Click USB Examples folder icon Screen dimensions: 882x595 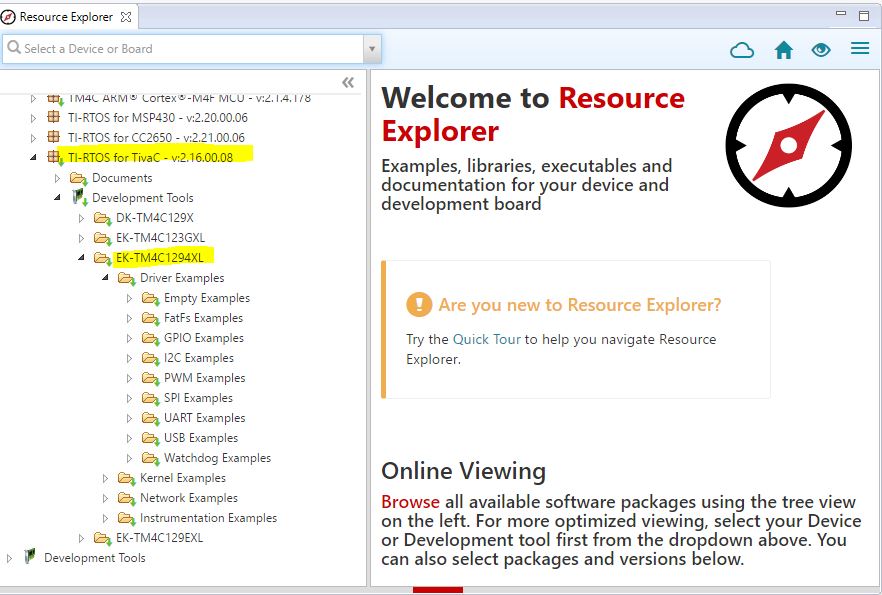pos(151,438)
